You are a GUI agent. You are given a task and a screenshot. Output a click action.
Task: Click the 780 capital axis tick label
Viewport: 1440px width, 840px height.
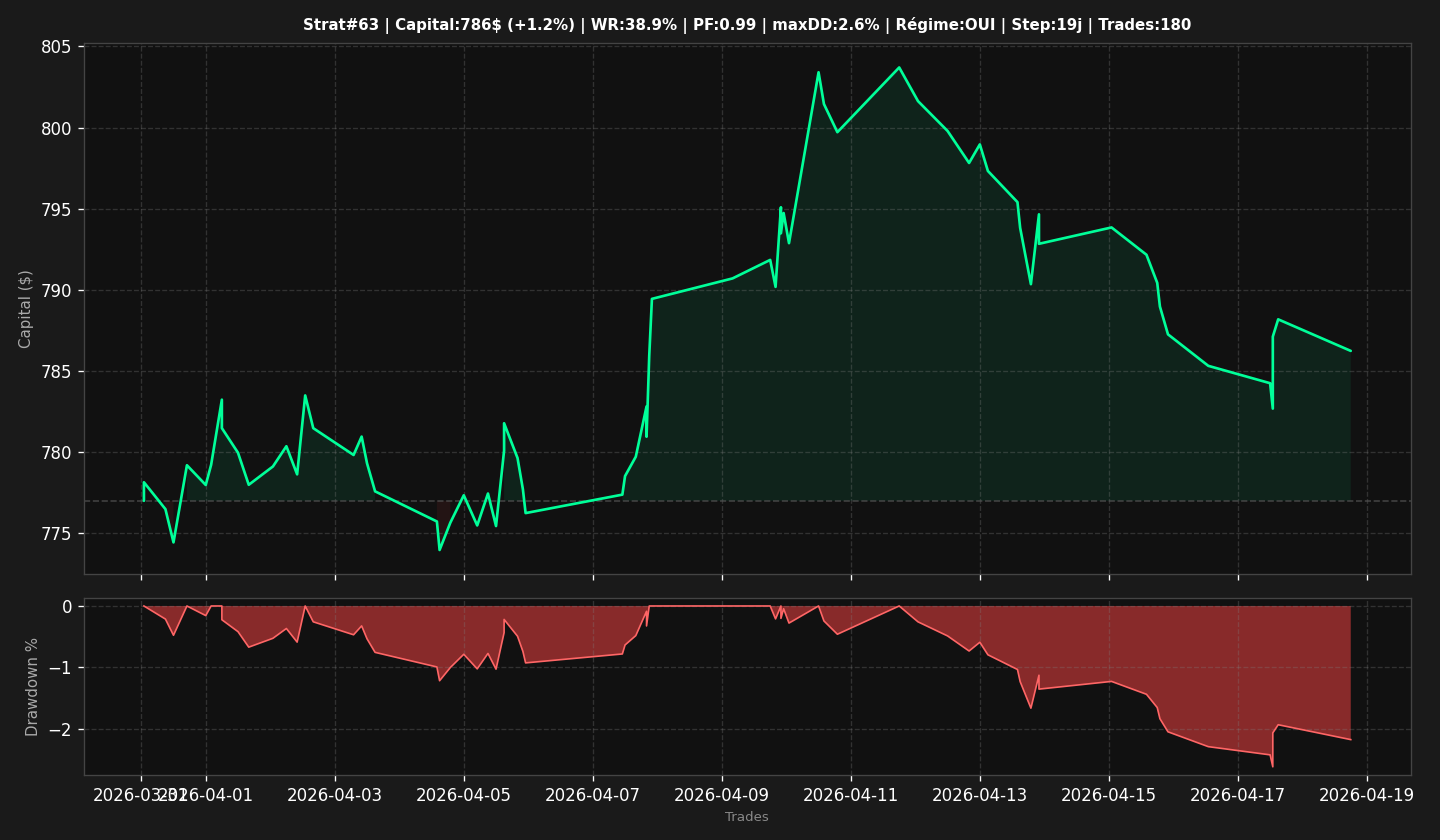coord(56,453)
